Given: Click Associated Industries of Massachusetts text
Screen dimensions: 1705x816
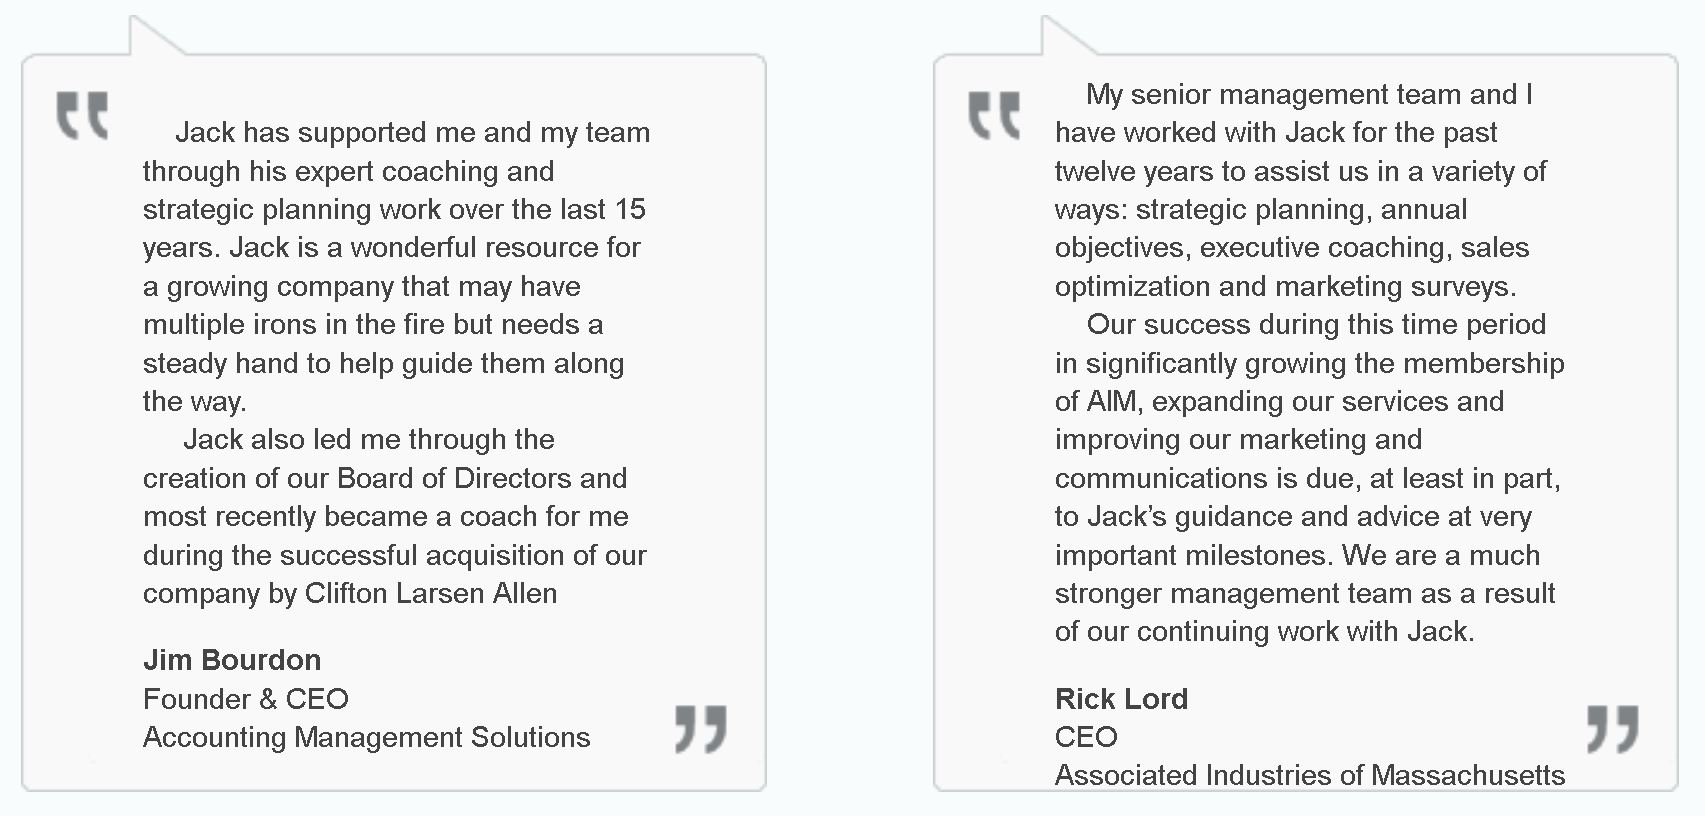Looking at the screenshot, I should [1310, 776].
